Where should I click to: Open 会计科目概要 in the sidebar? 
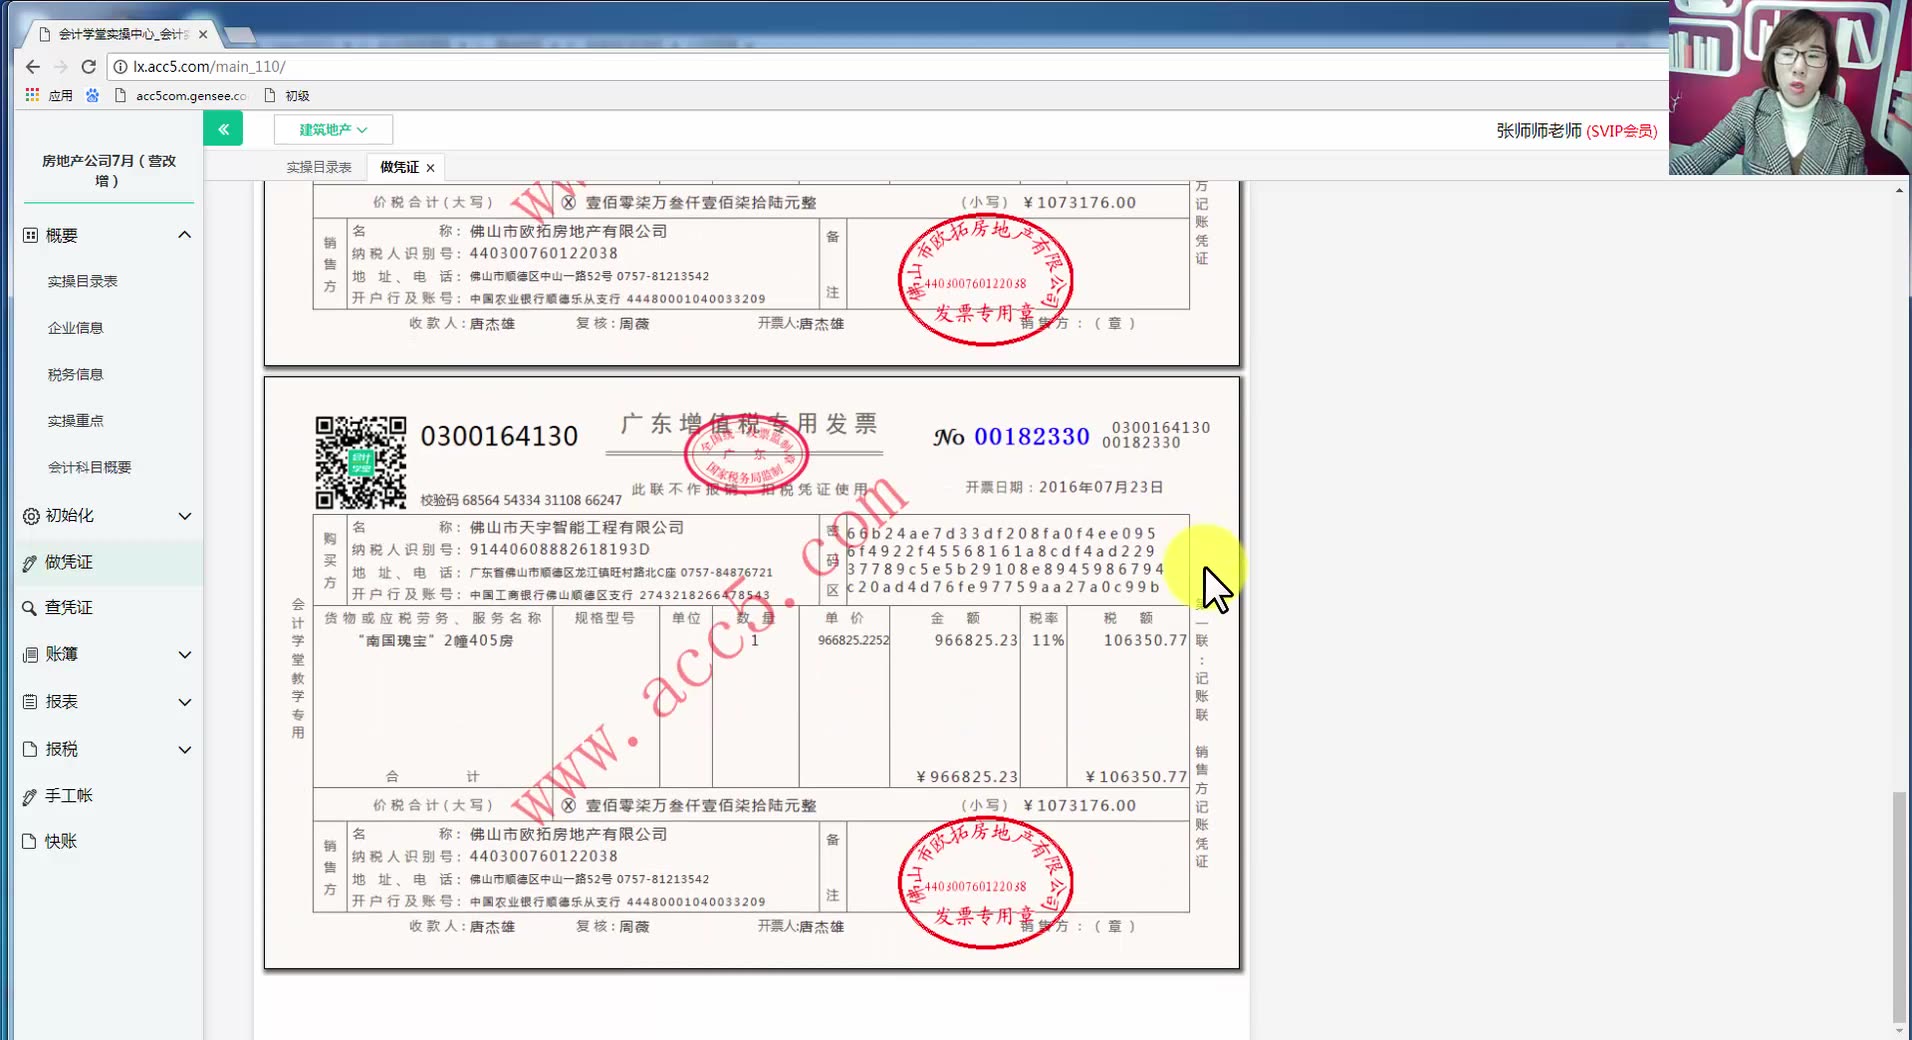90,467
